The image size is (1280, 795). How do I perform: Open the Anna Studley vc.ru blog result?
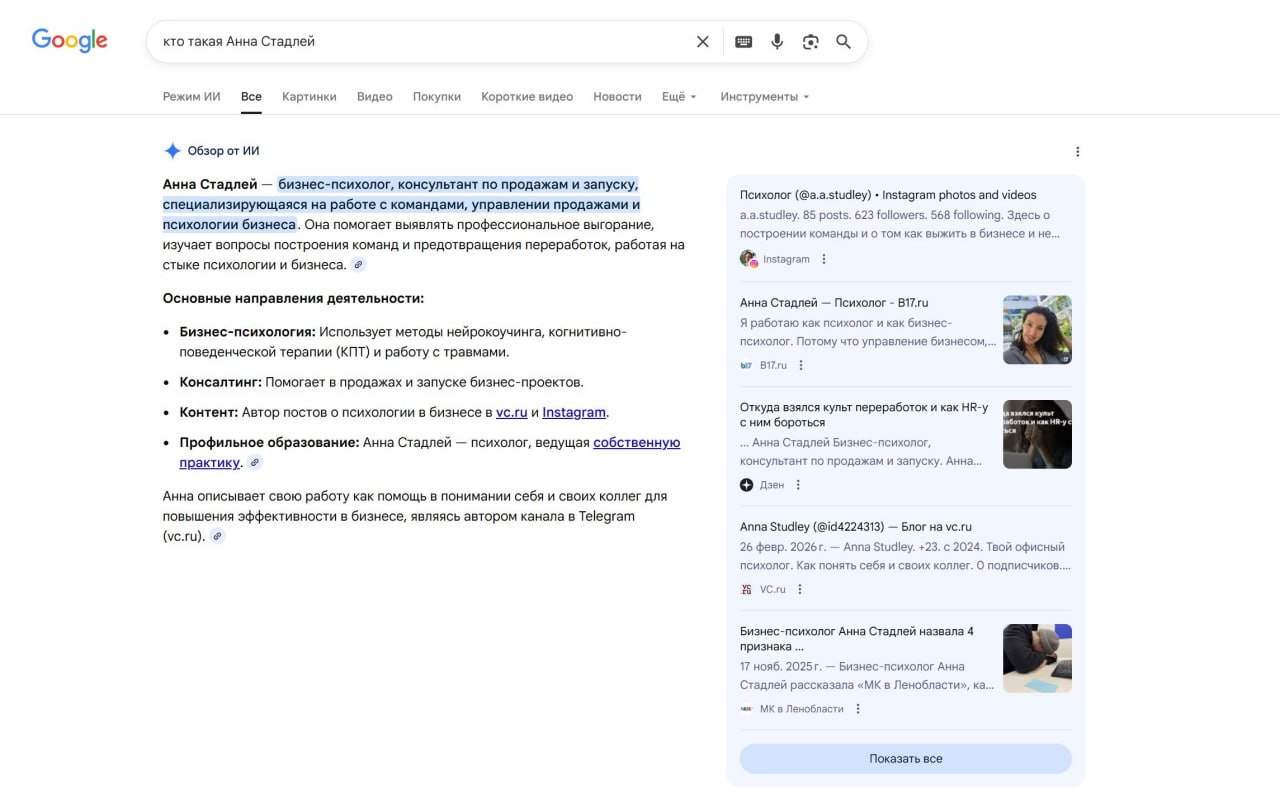855,527
